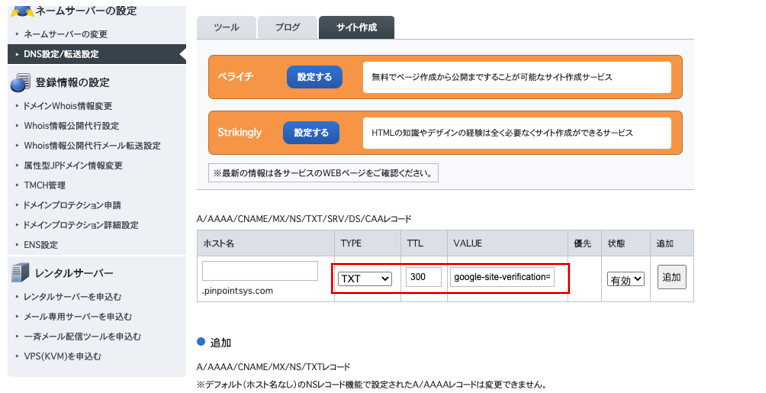Viewport: 766px width, 393px height.
Task: Open VPS(KVM)を申込む link
Action: click(x=63, y=356)
